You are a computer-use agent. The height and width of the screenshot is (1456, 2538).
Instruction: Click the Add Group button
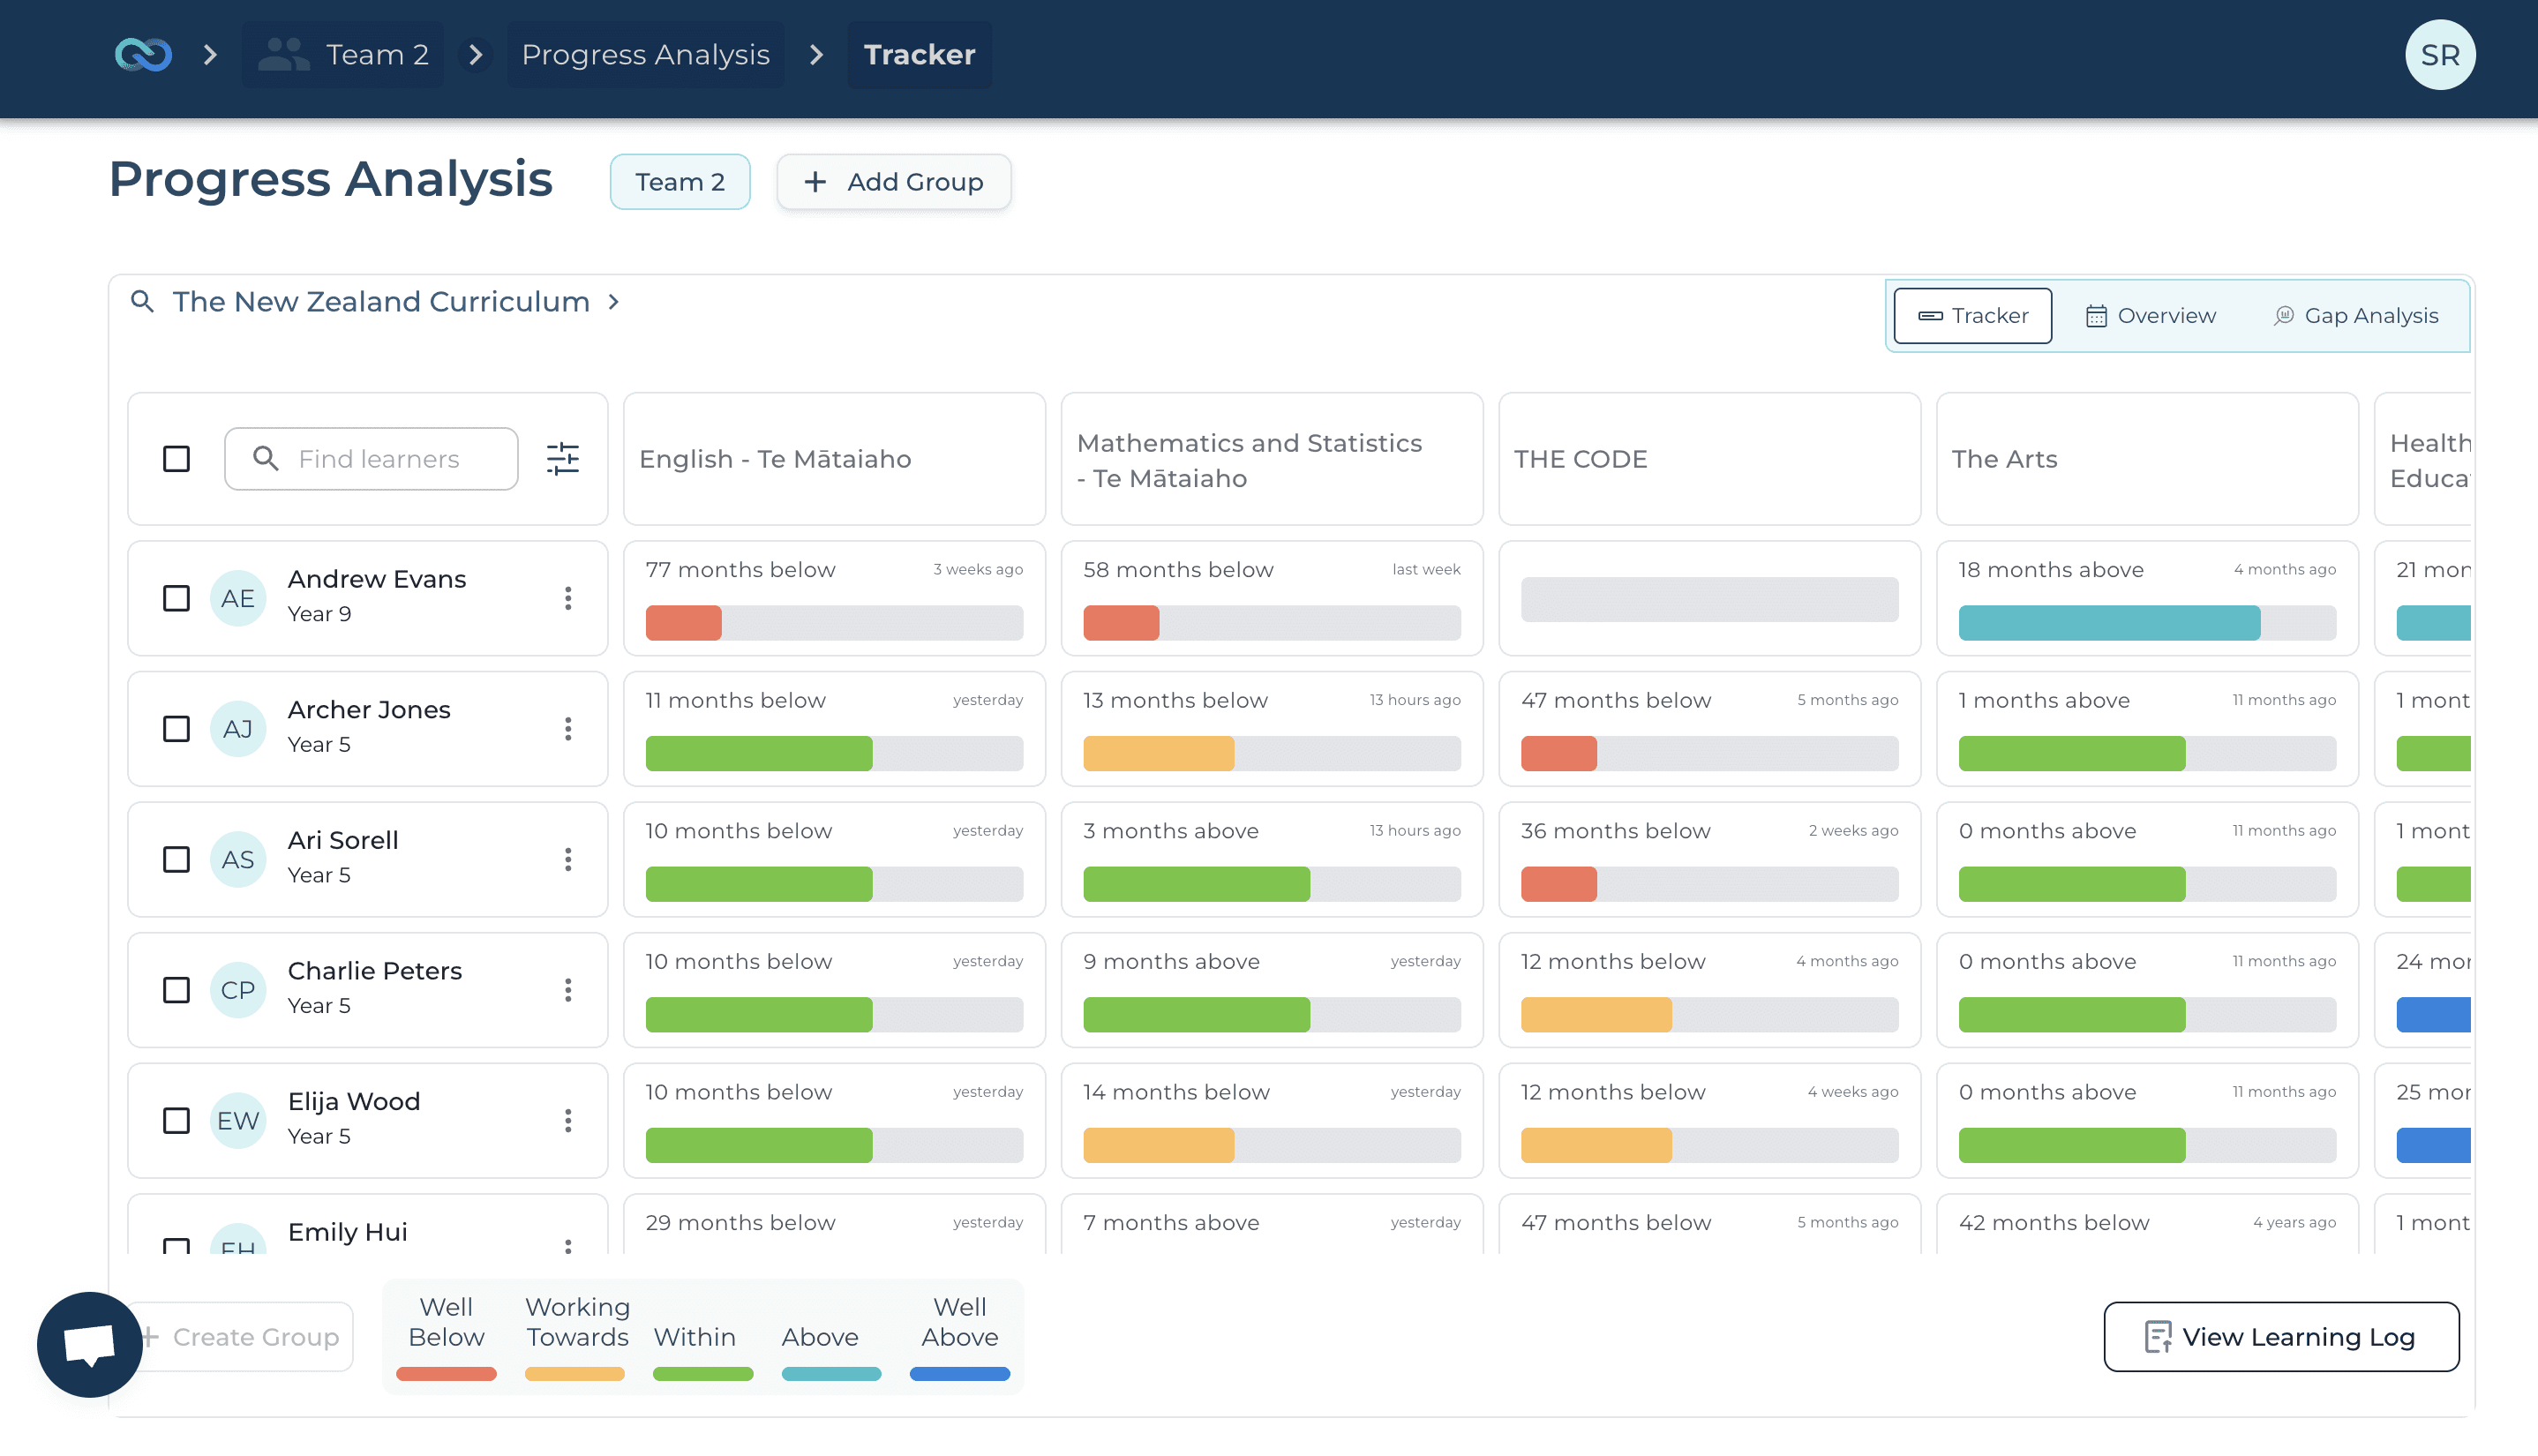pos(893,182)
